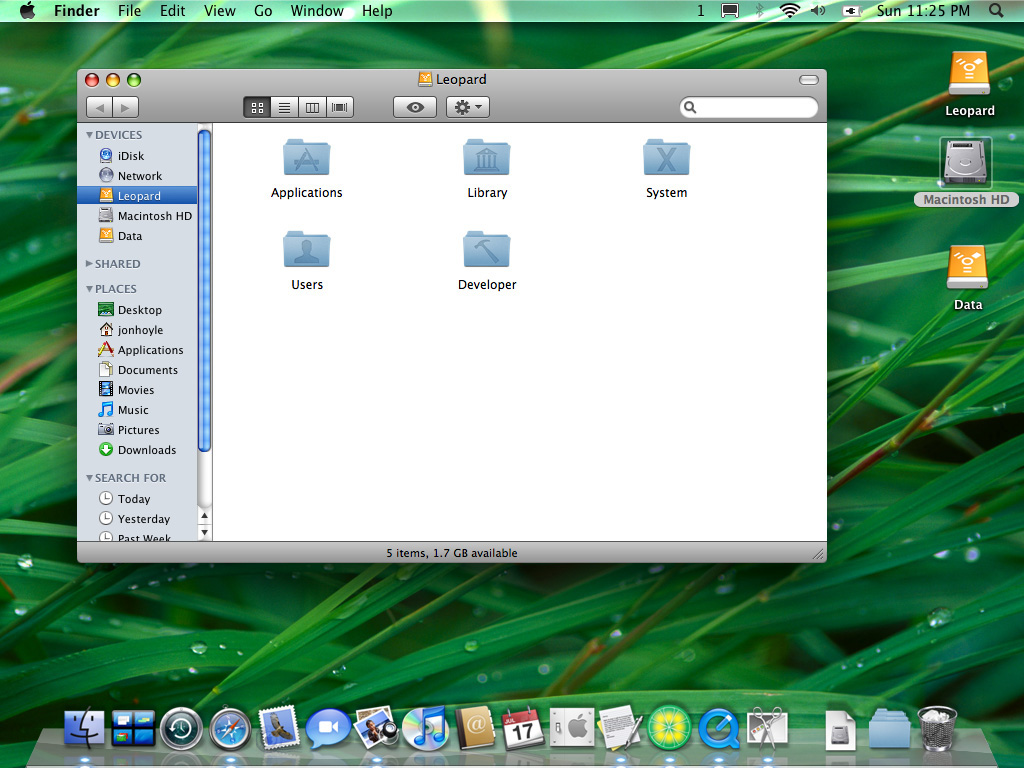Open the Edit menu
This screenshot has height=768, width=1024.
pyautogui.click(x=172, y=10)
